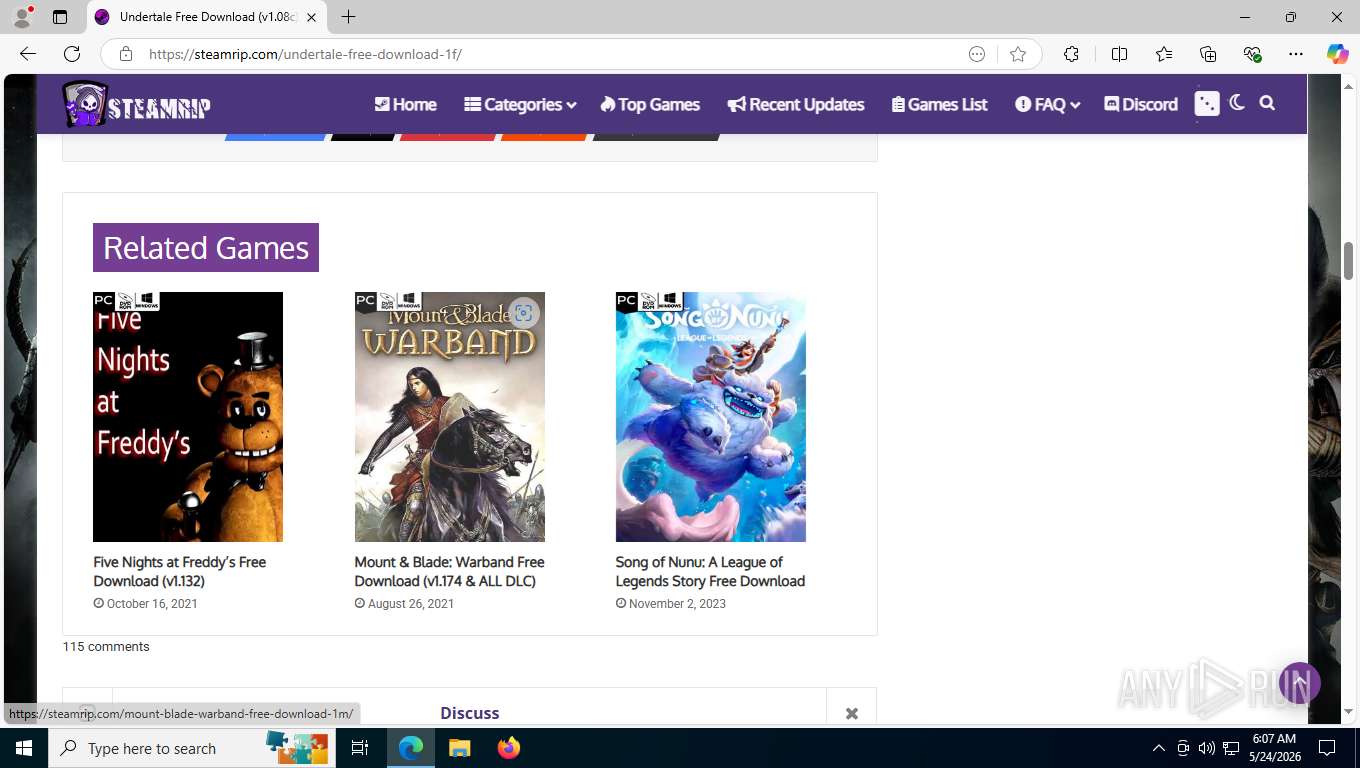Open the Recent Updates page

[796, 104]
